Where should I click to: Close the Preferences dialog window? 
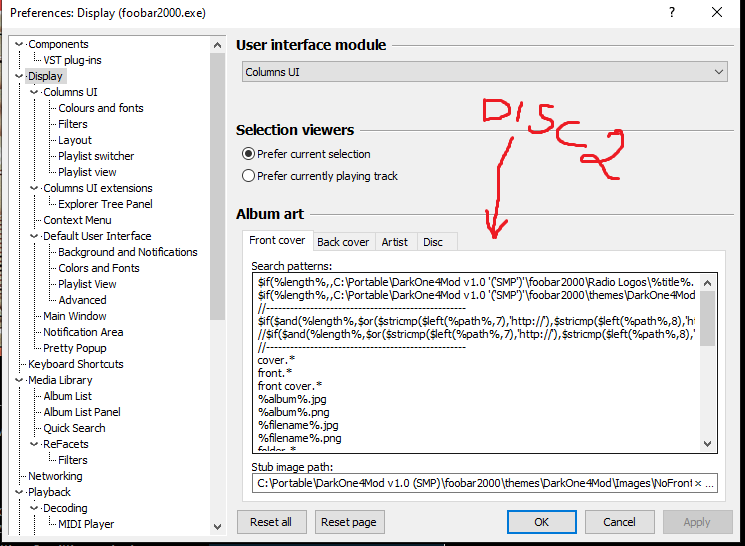point(717,12)
